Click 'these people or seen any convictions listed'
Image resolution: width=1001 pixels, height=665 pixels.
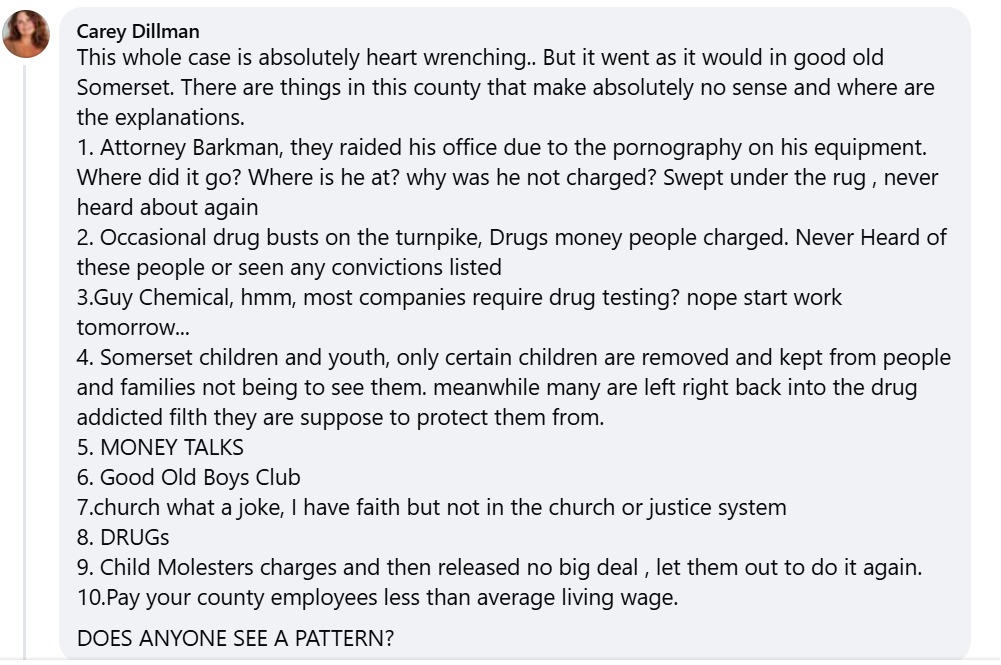click(289, 267)
